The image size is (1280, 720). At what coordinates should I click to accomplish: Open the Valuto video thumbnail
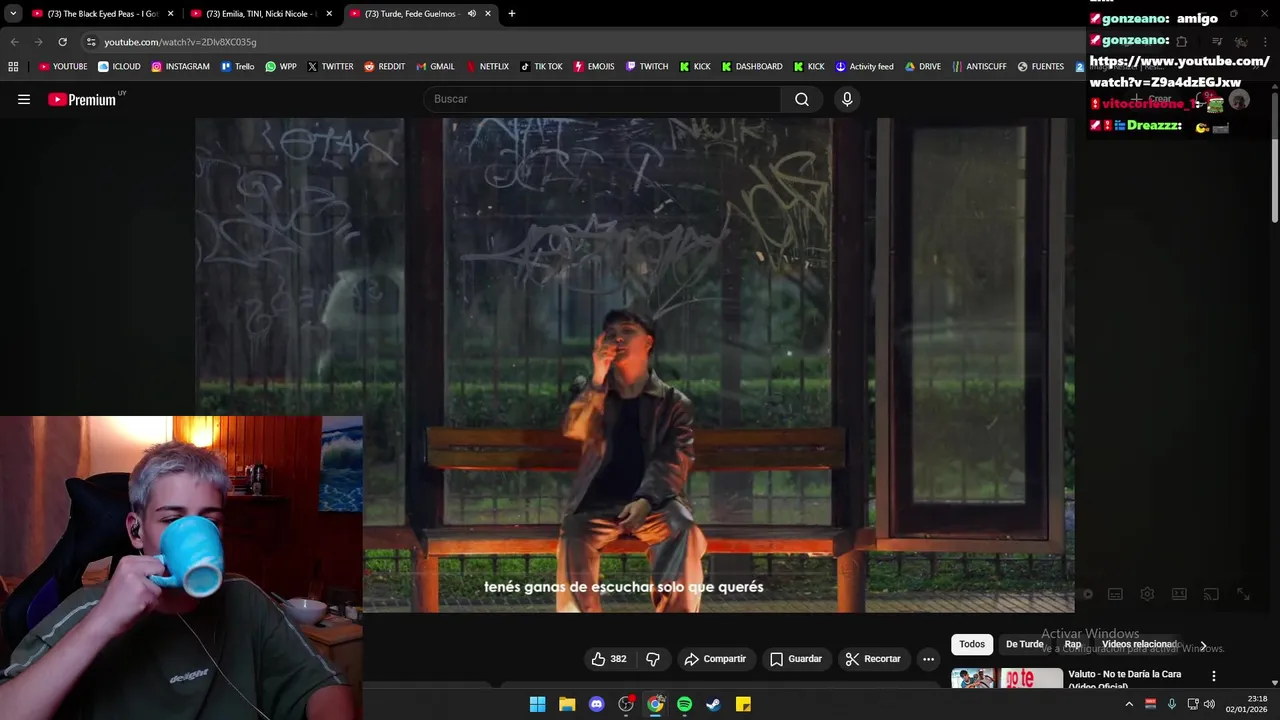pyautogui.click(x=1007, y=678)
